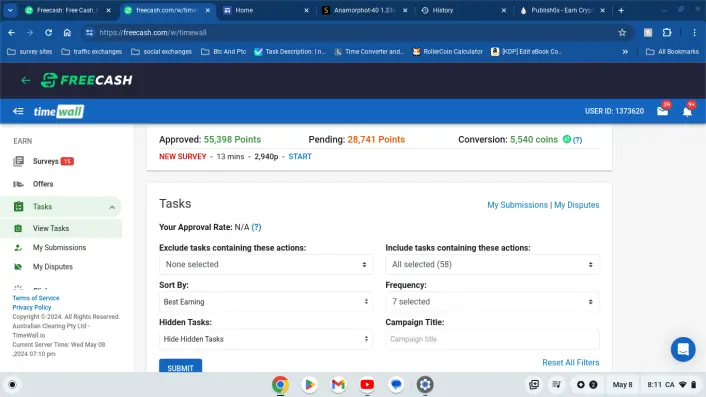Go to browser home page
Viewport: 706px width, 397px height.
pos(67,32)
